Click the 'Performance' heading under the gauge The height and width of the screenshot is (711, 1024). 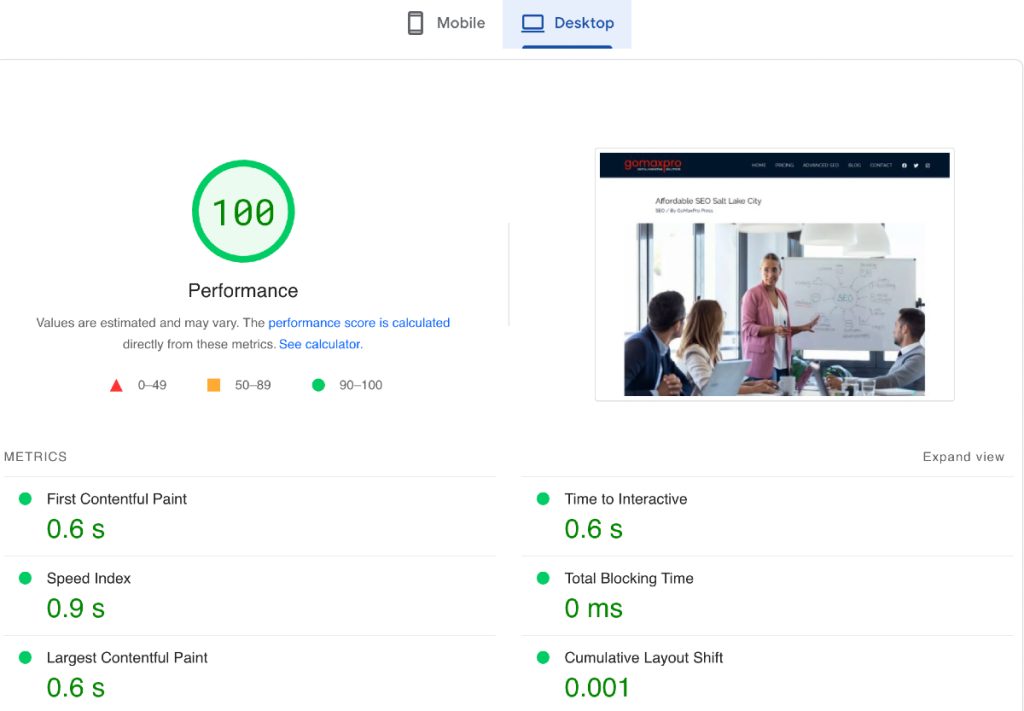coord(243,291)
